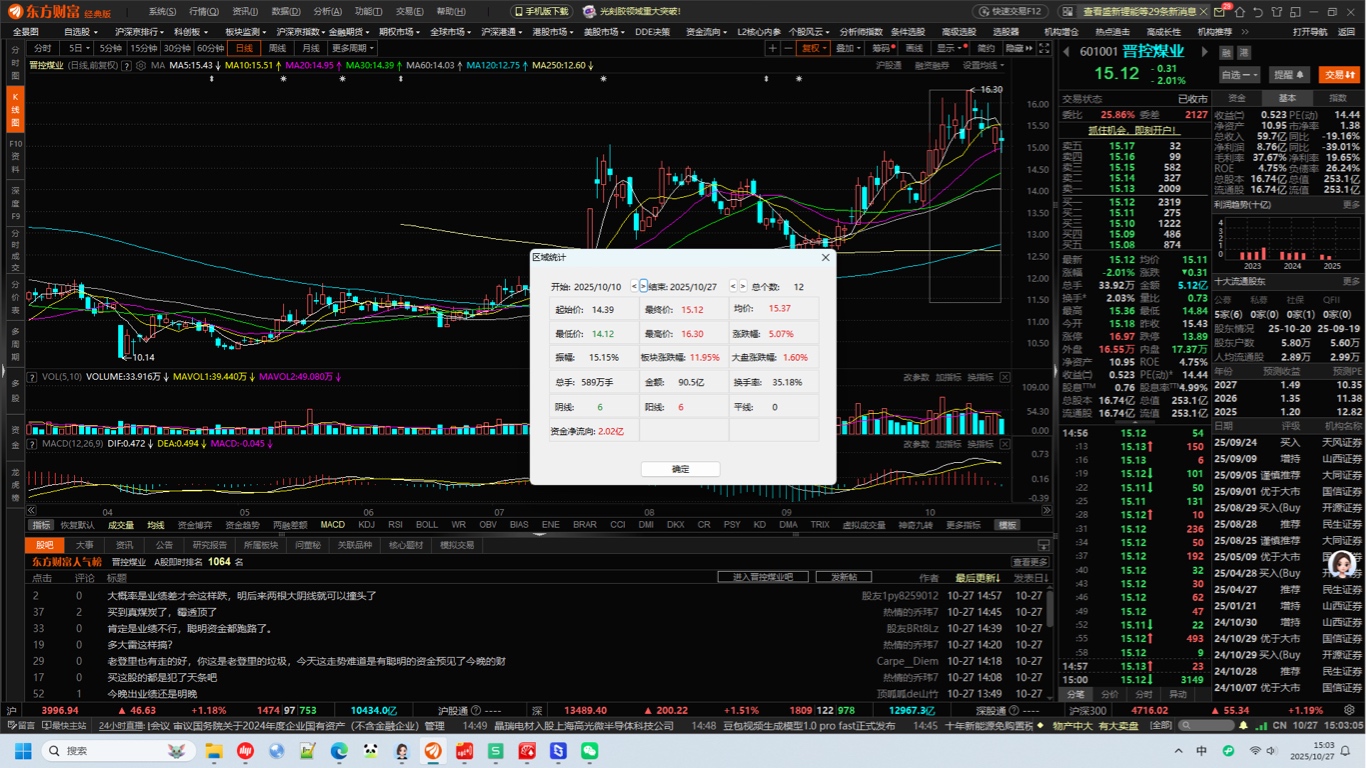Select 龙虎榜 in the left sidebar
Screen dimensions: 1366x768
(x=15, y=483)
